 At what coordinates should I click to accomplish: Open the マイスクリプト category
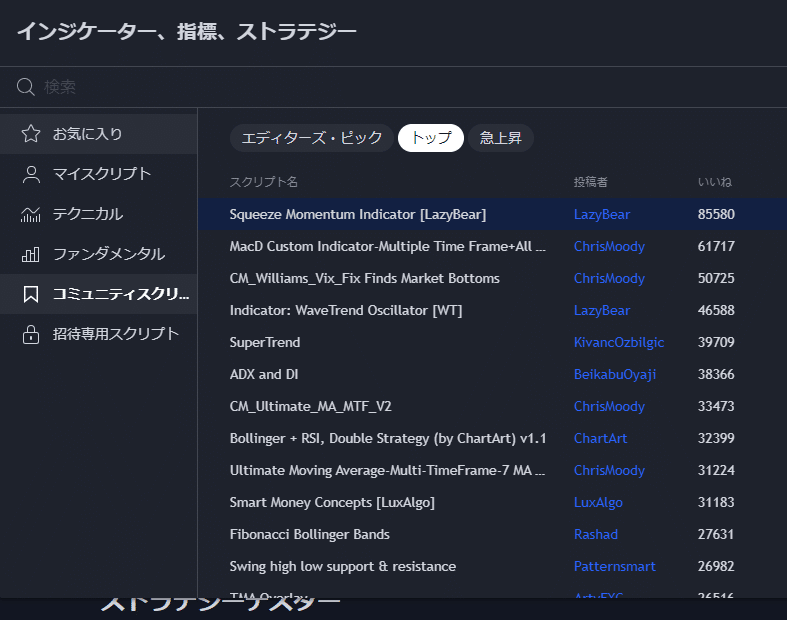tap(98, 174)
